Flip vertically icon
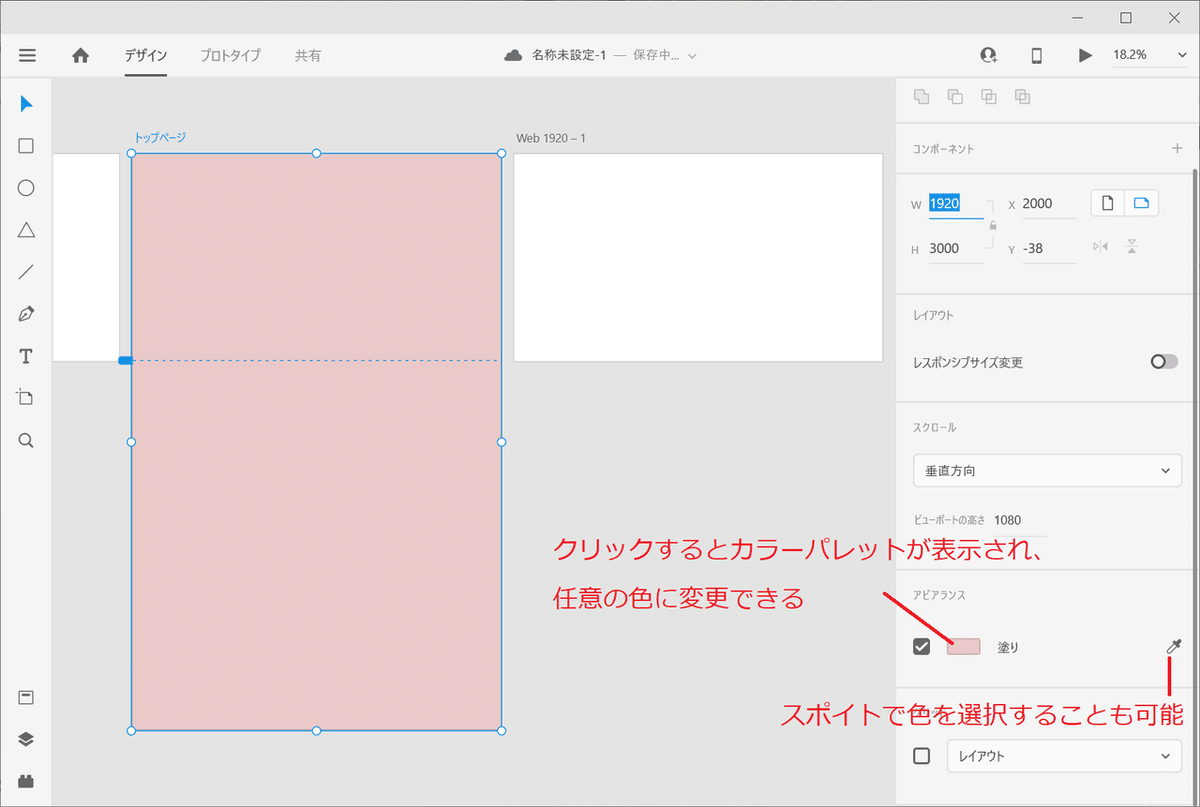This screenshot has width=1200, height=807. click(x=1132, y=247)
